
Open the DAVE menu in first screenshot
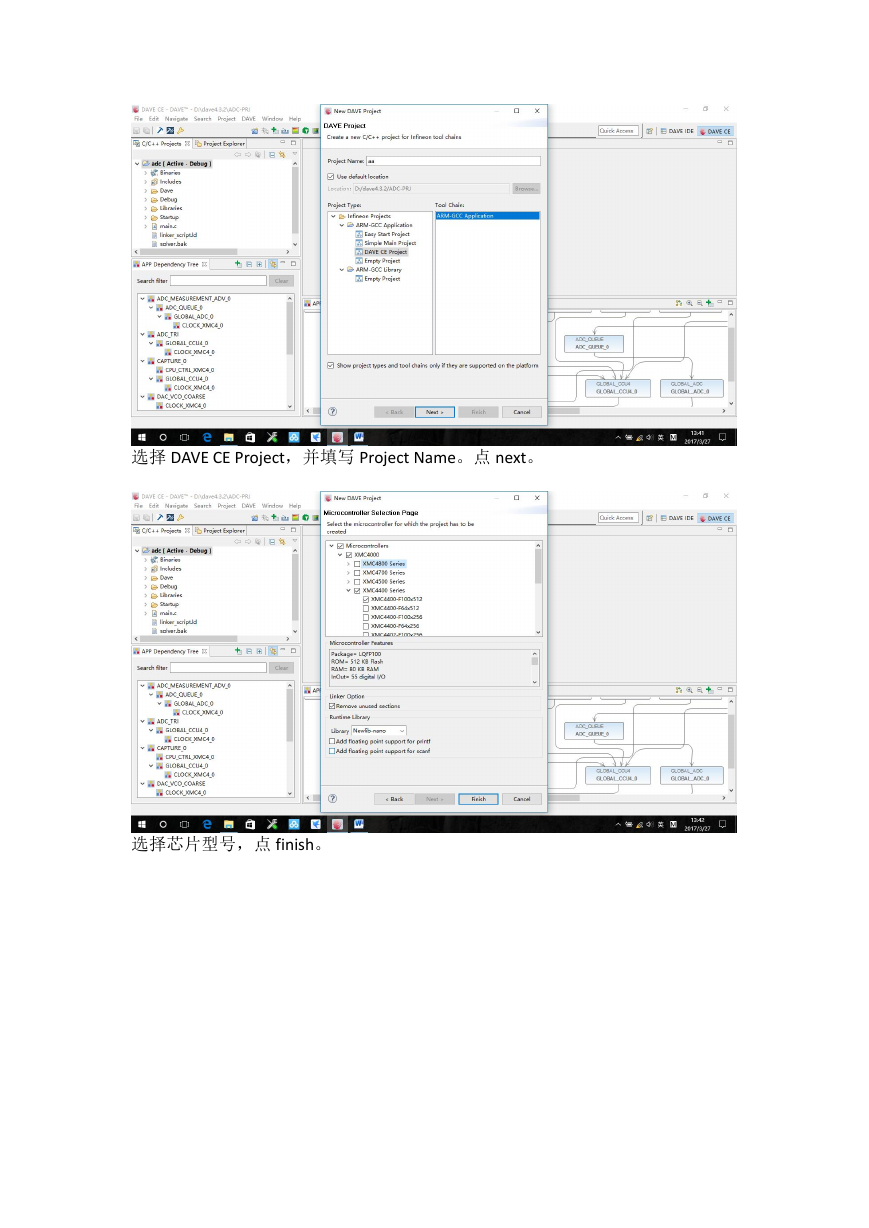pyautogui.click(x=249, y=119)
